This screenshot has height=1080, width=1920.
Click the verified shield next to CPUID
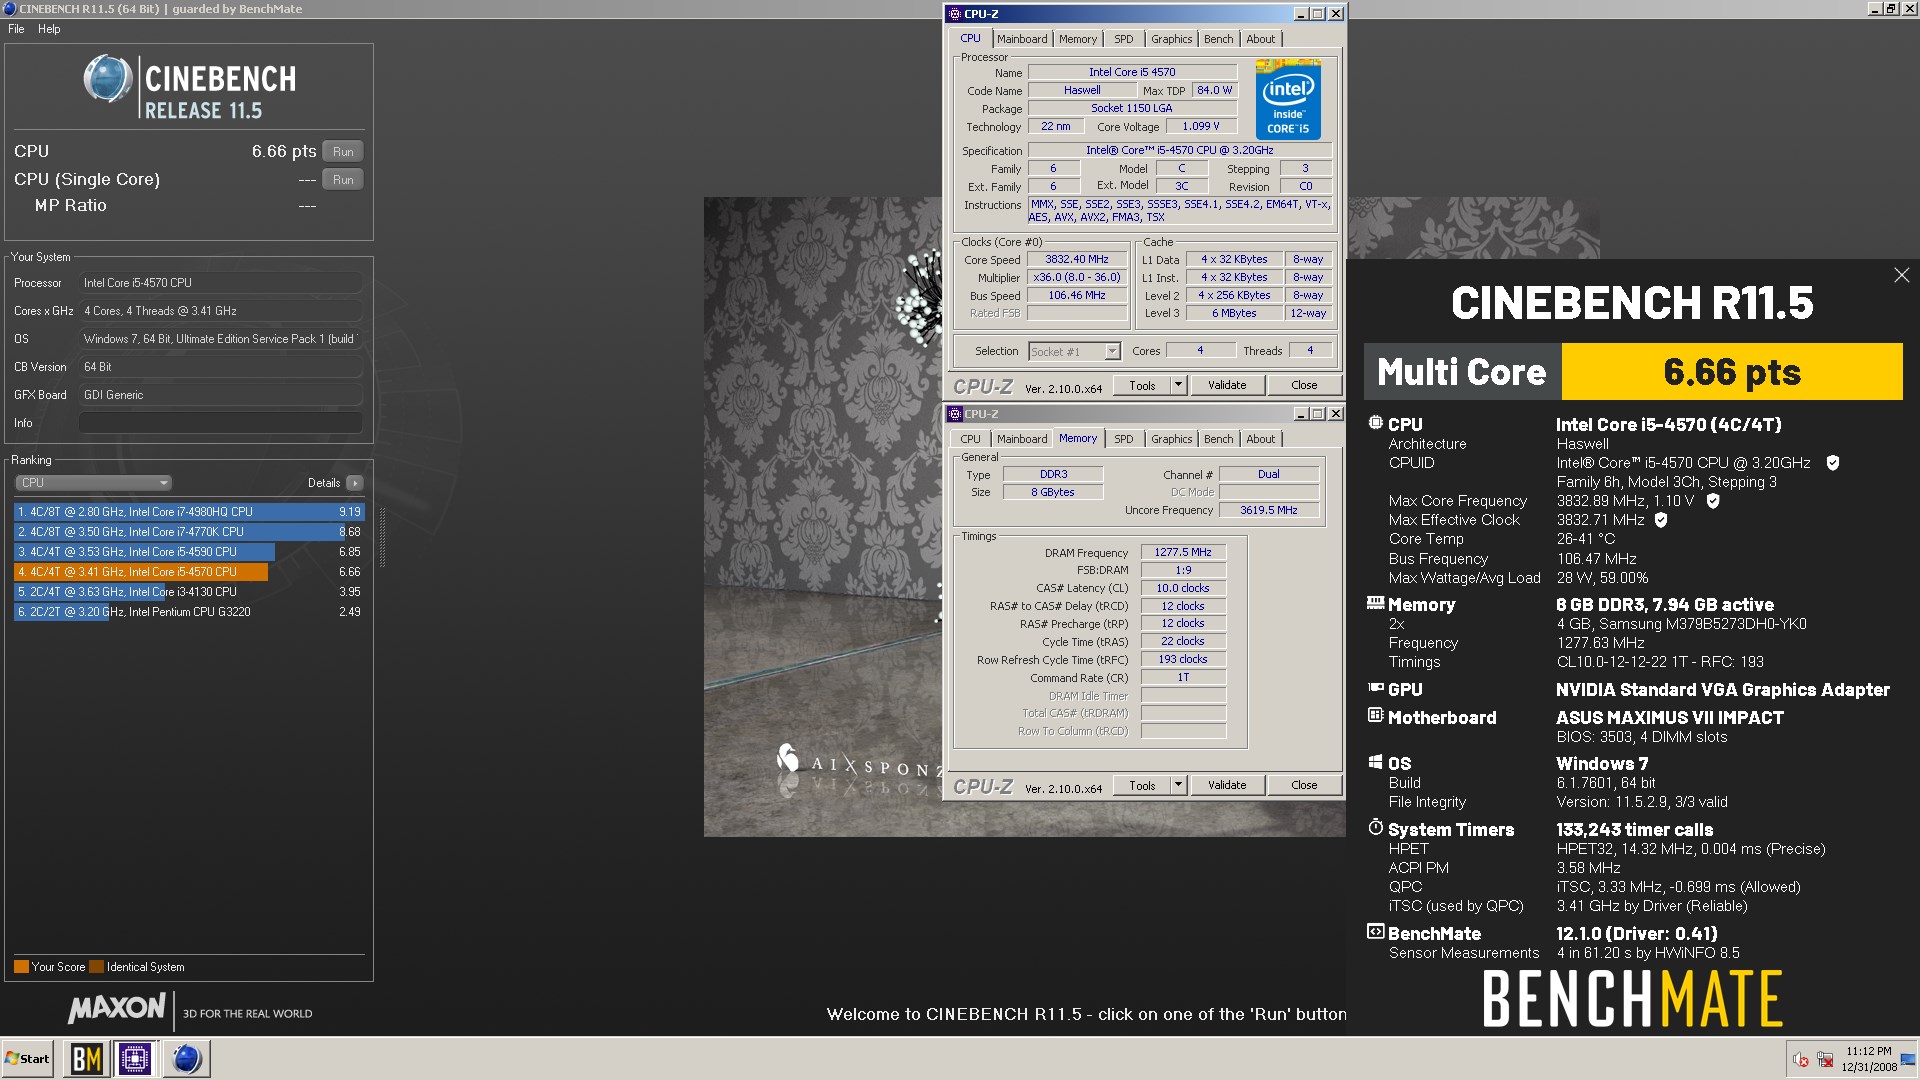tap(1832, 463)
